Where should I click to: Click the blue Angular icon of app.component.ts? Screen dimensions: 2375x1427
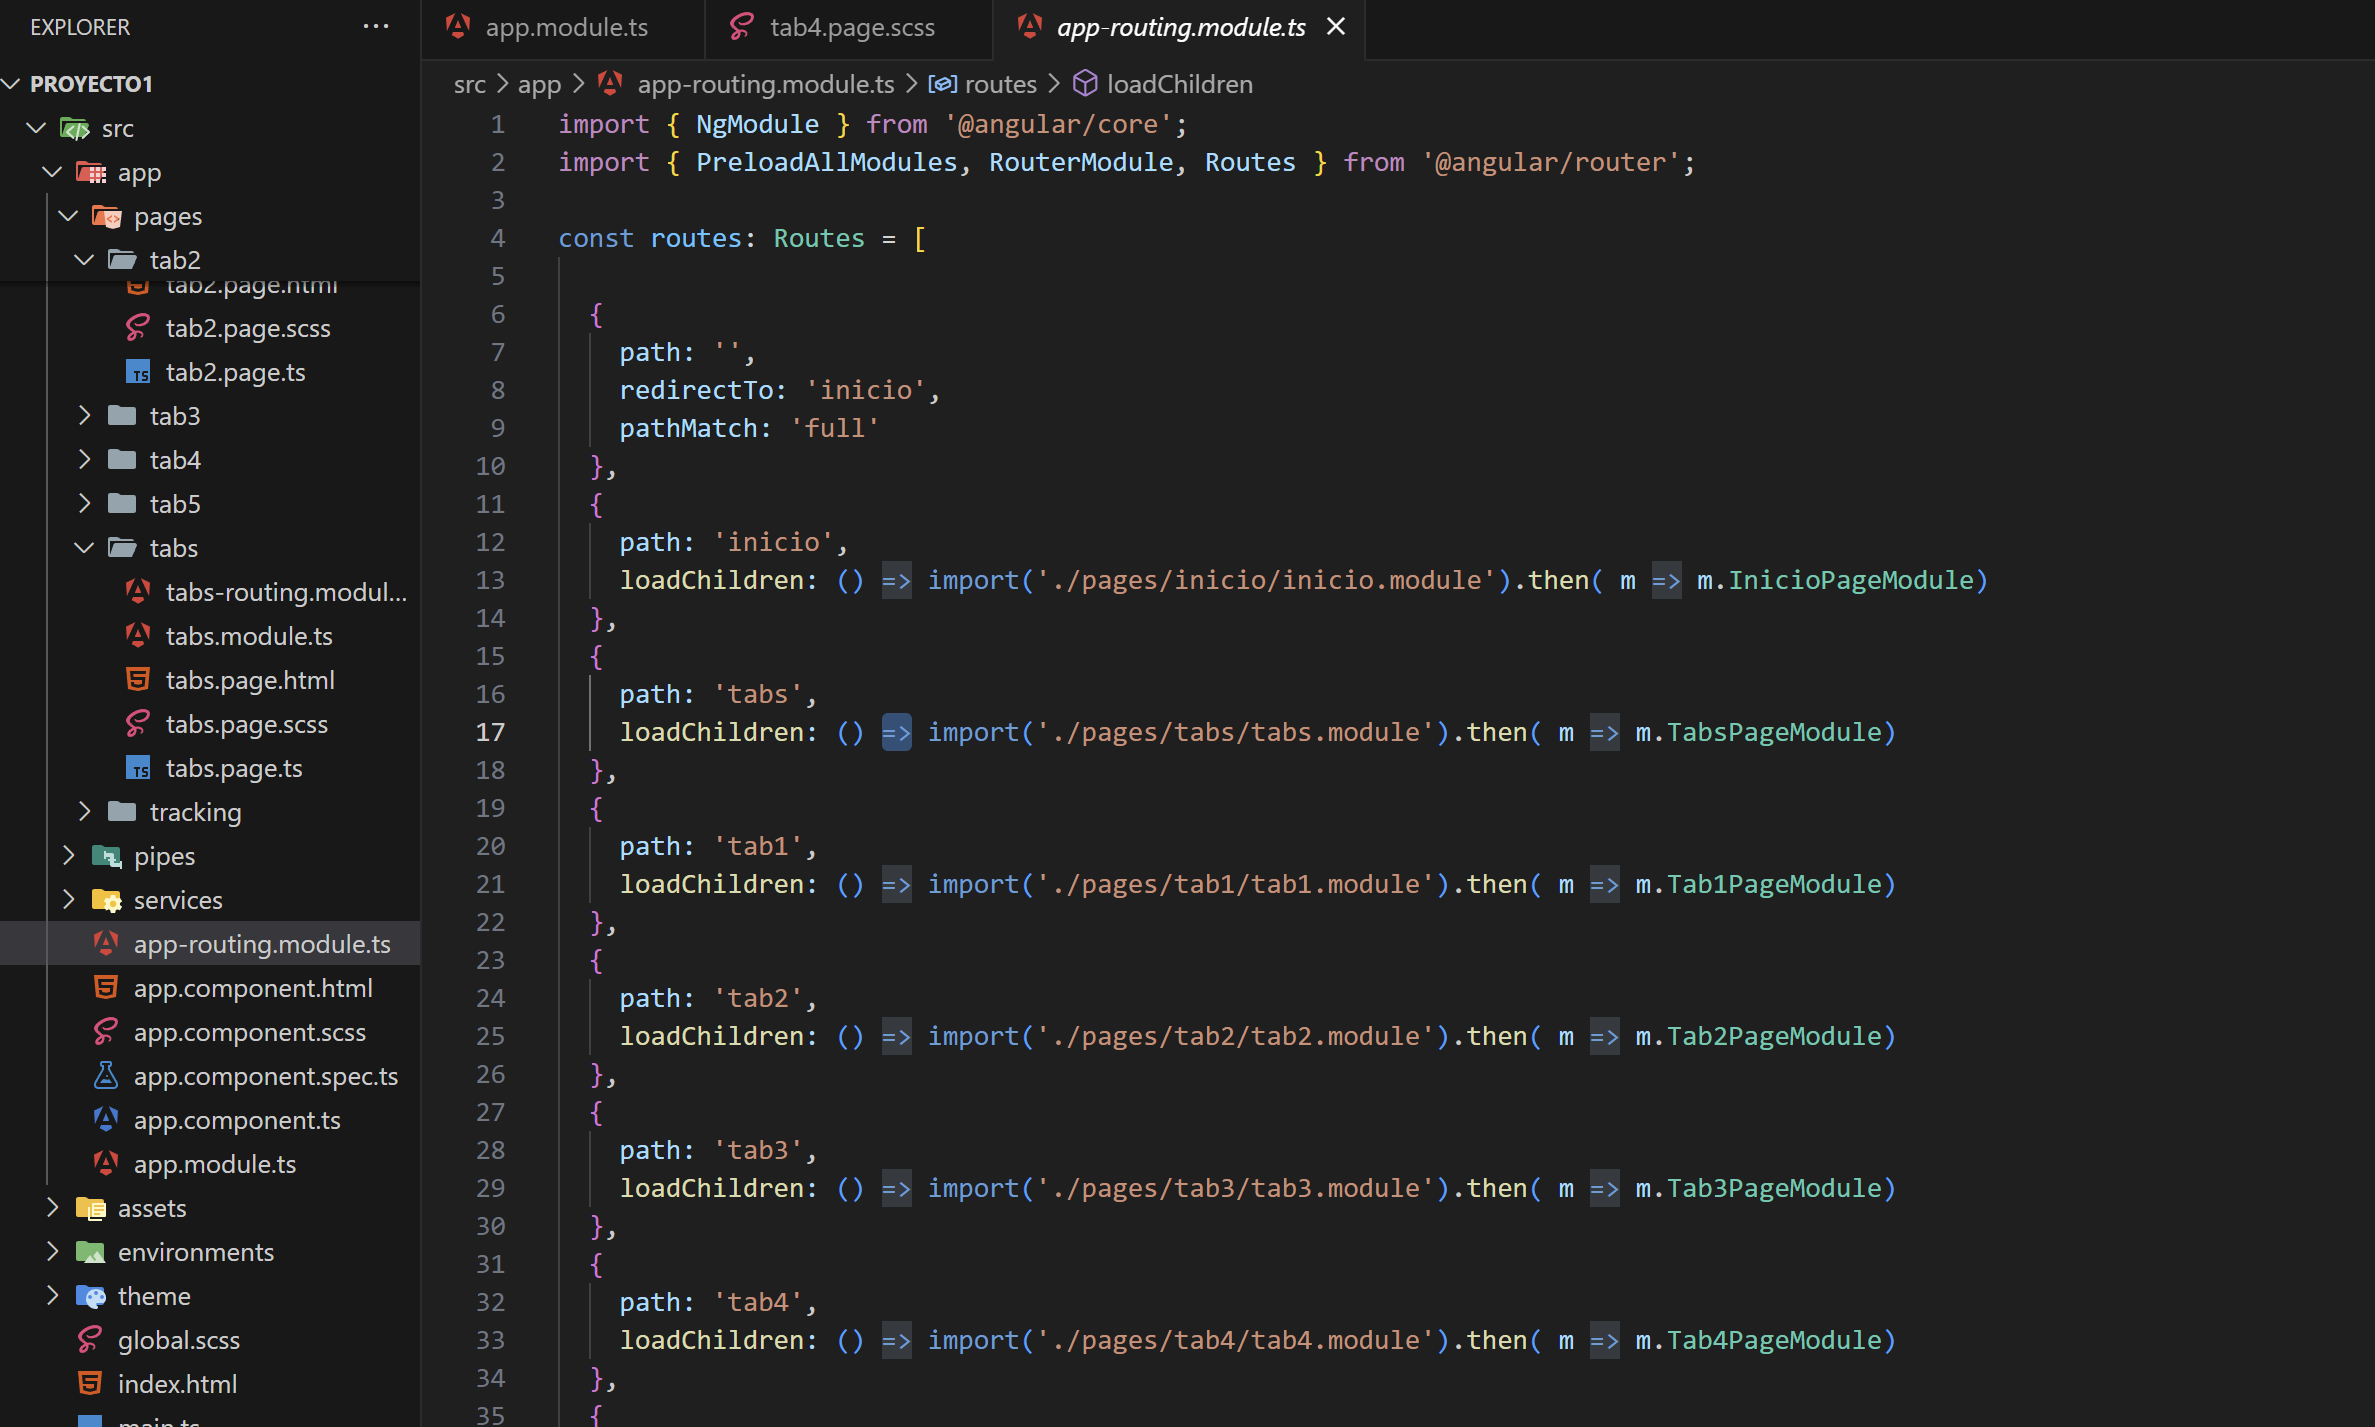click(106, 1120)
